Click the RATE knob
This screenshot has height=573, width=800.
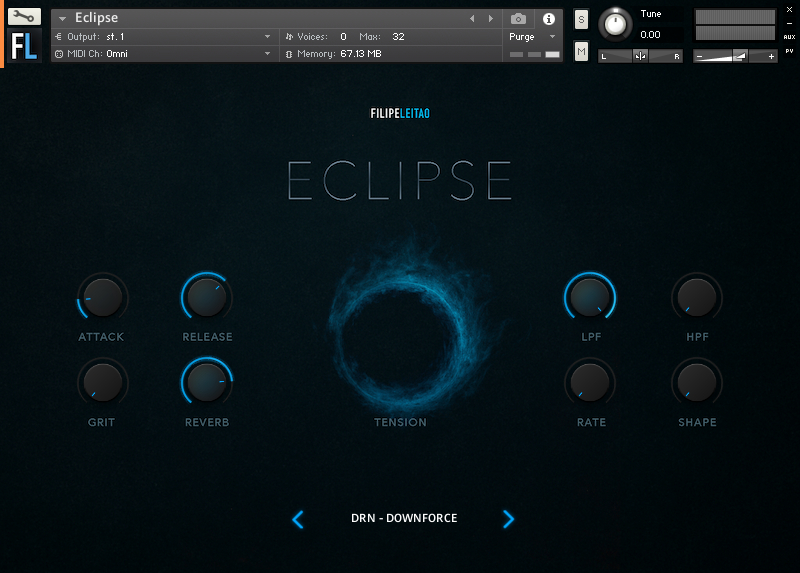(x=590, y=383)
